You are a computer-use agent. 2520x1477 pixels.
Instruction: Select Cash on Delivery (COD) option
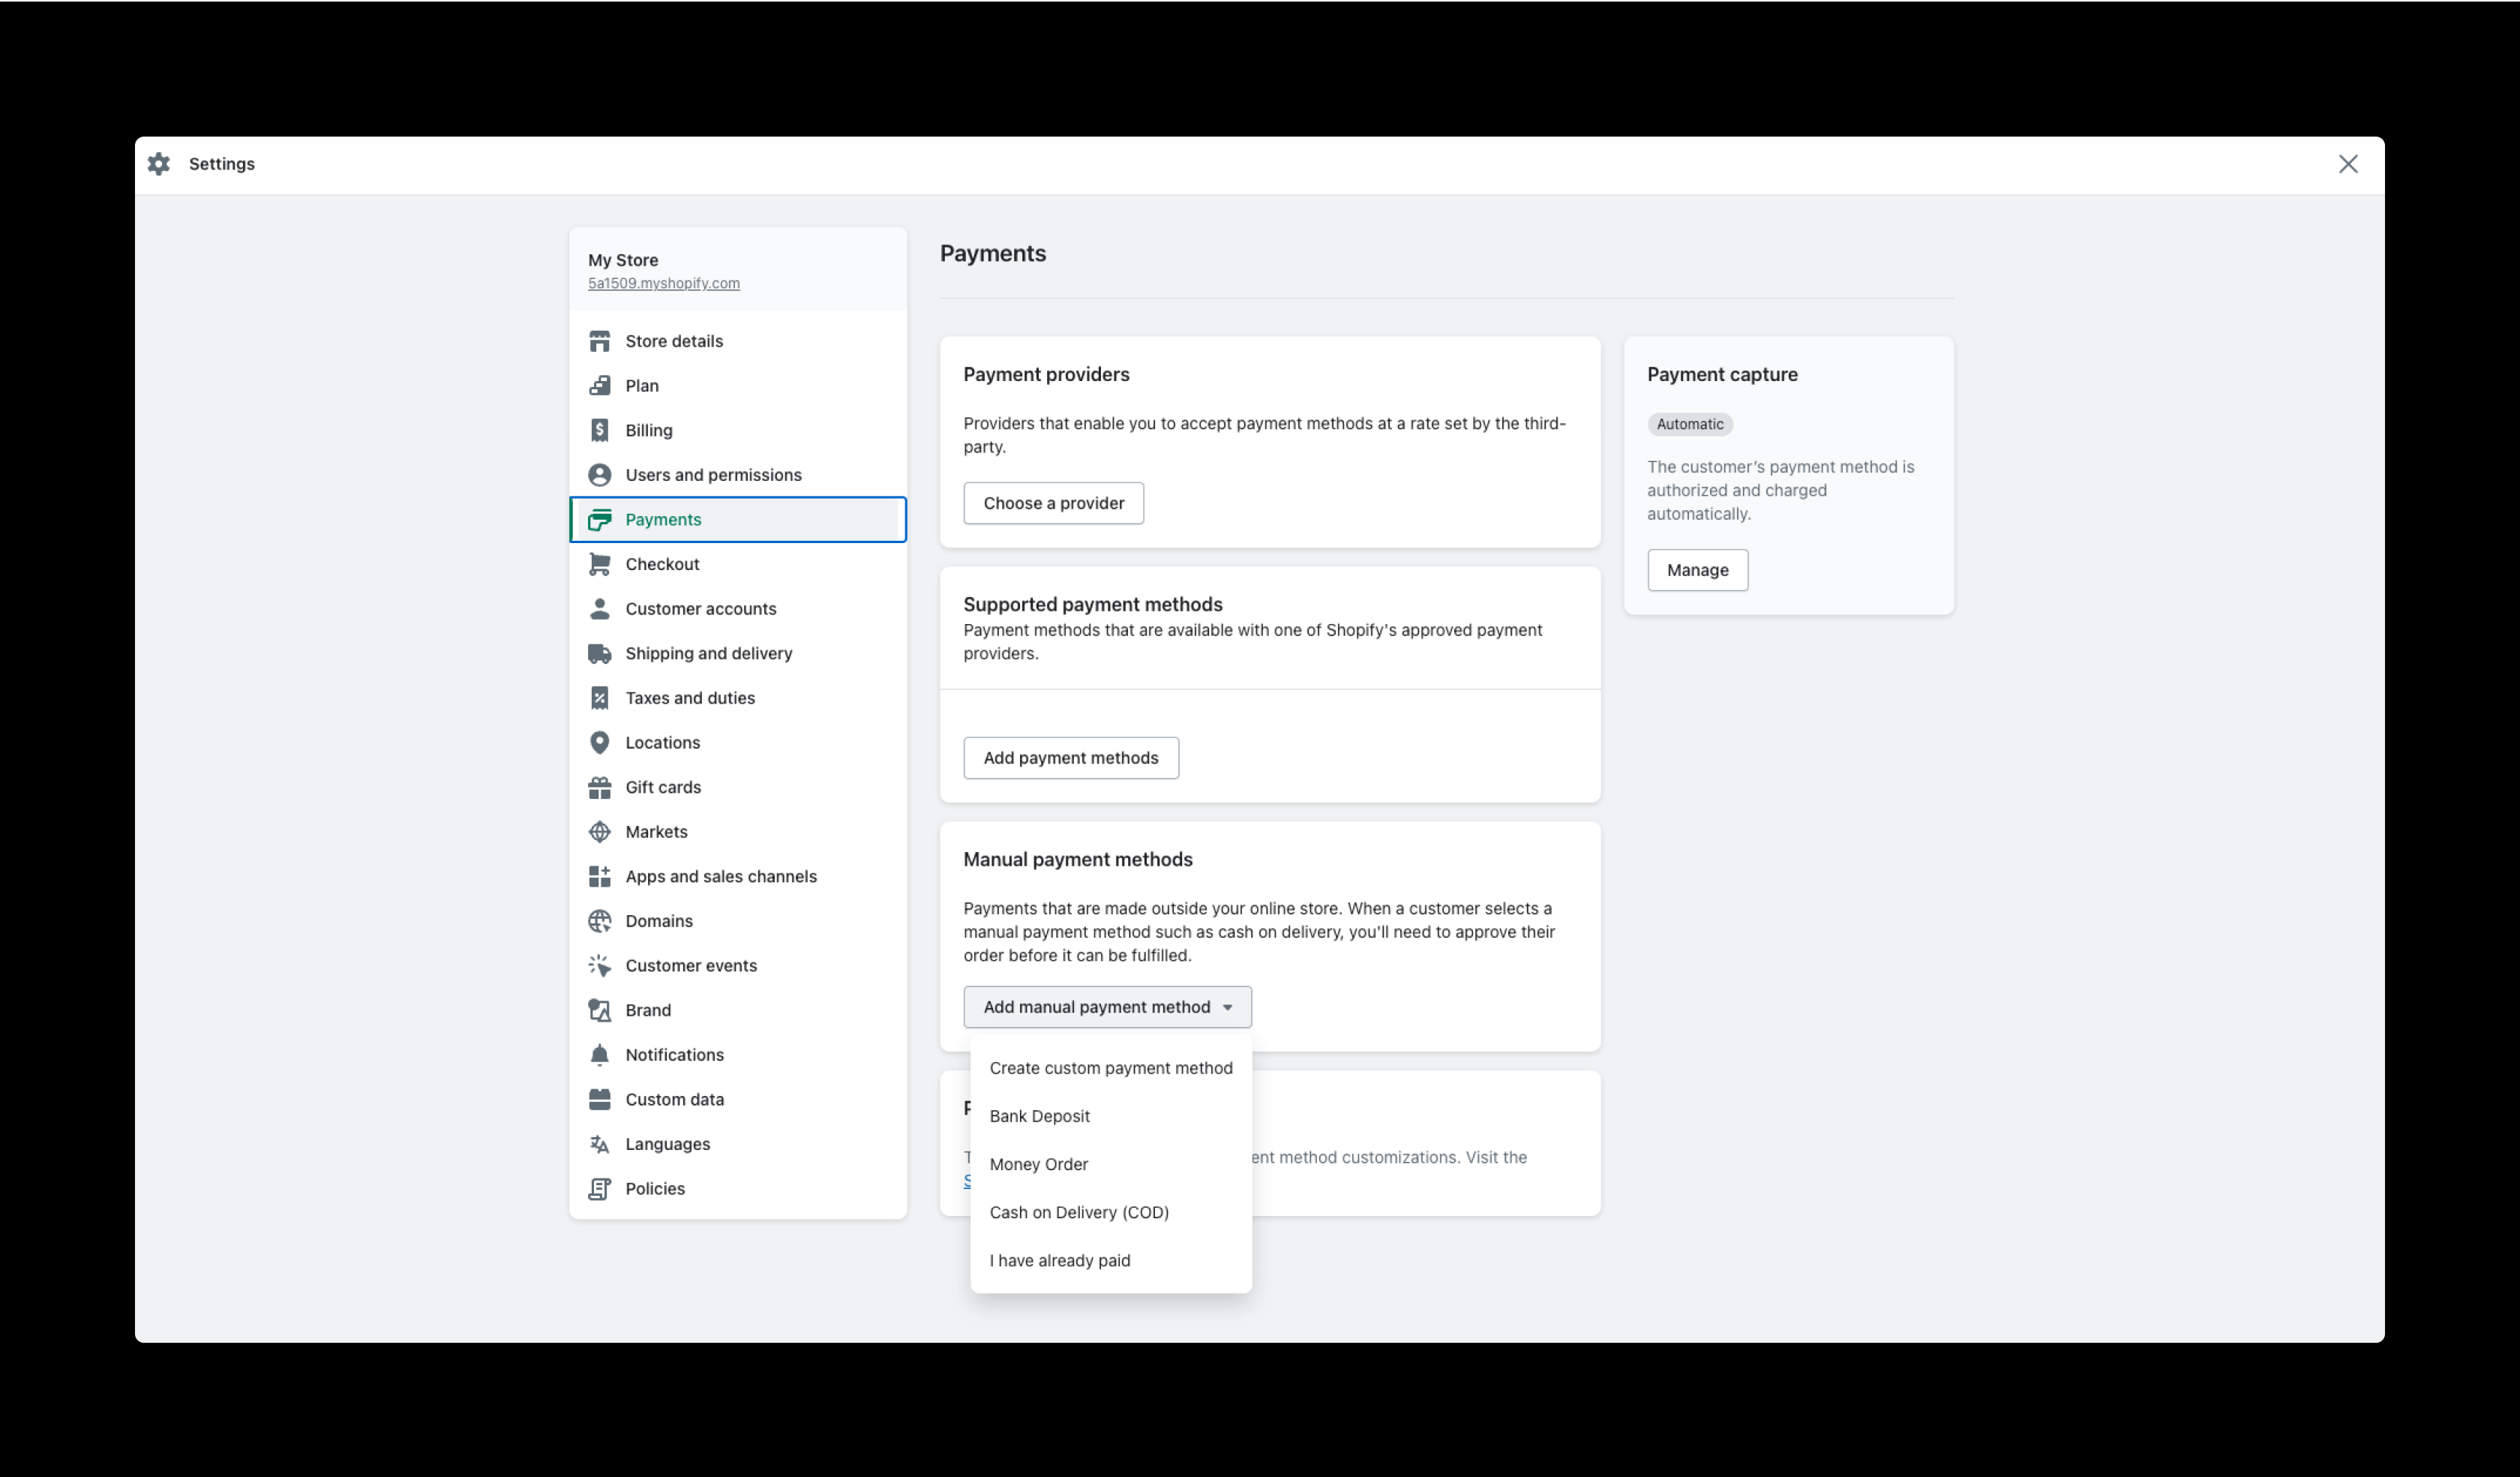(1079, 1211)
